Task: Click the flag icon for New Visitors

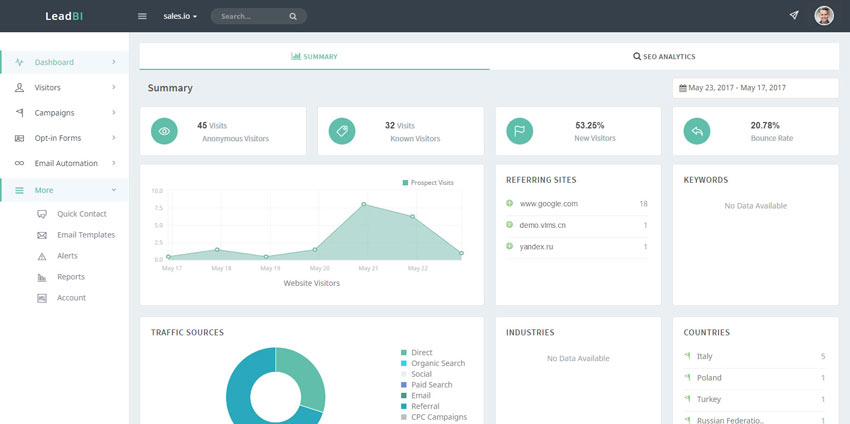Action: click(x=520, y=131)
